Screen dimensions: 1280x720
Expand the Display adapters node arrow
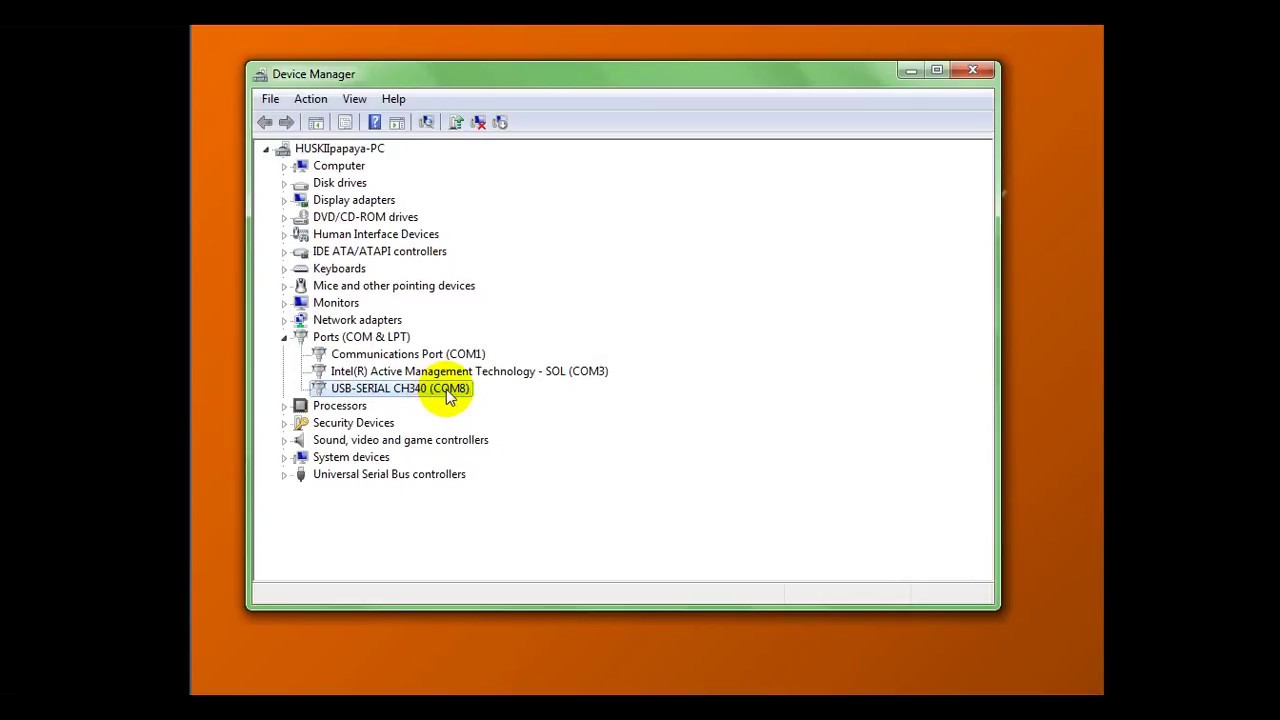284,200
